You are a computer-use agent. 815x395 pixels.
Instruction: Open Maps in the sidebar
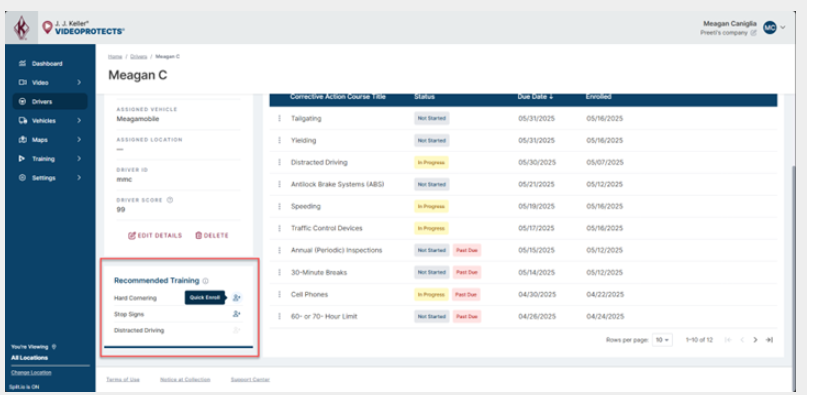point(50,140)
